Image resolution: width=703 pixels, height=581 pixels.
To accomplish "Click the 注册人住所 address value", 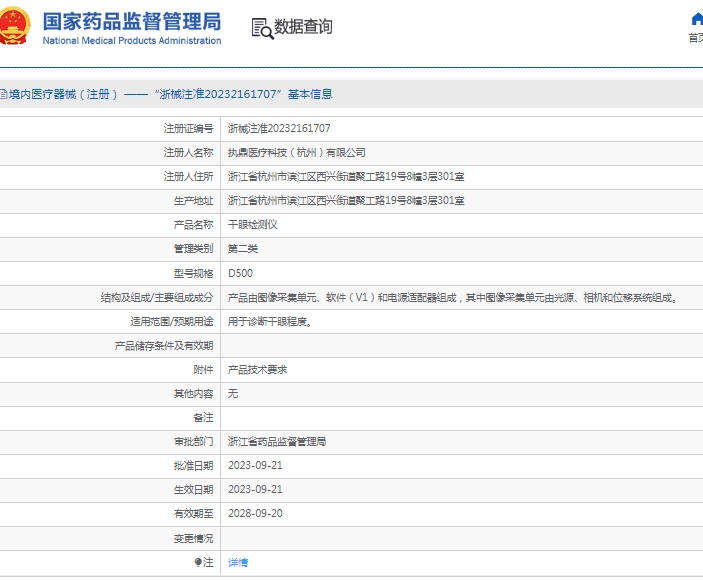I will point(346,176).
